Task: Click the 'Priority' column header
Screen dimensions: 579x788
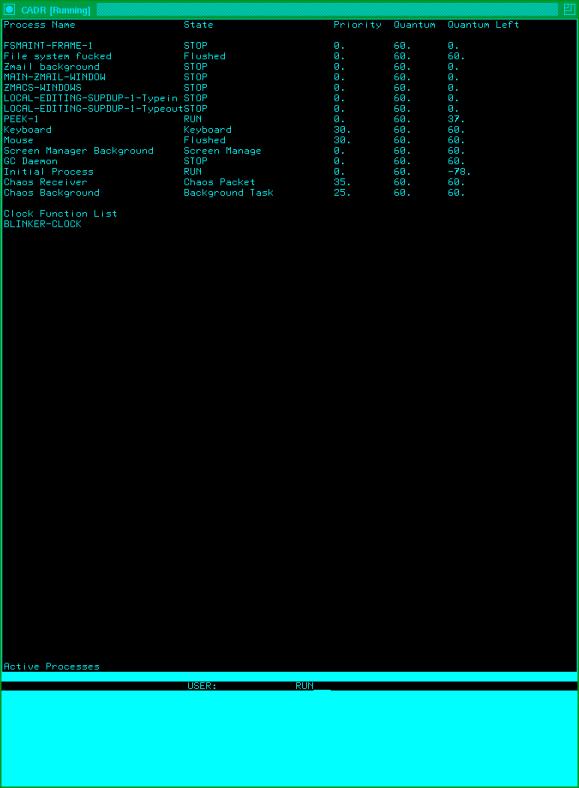Action: 357,25
